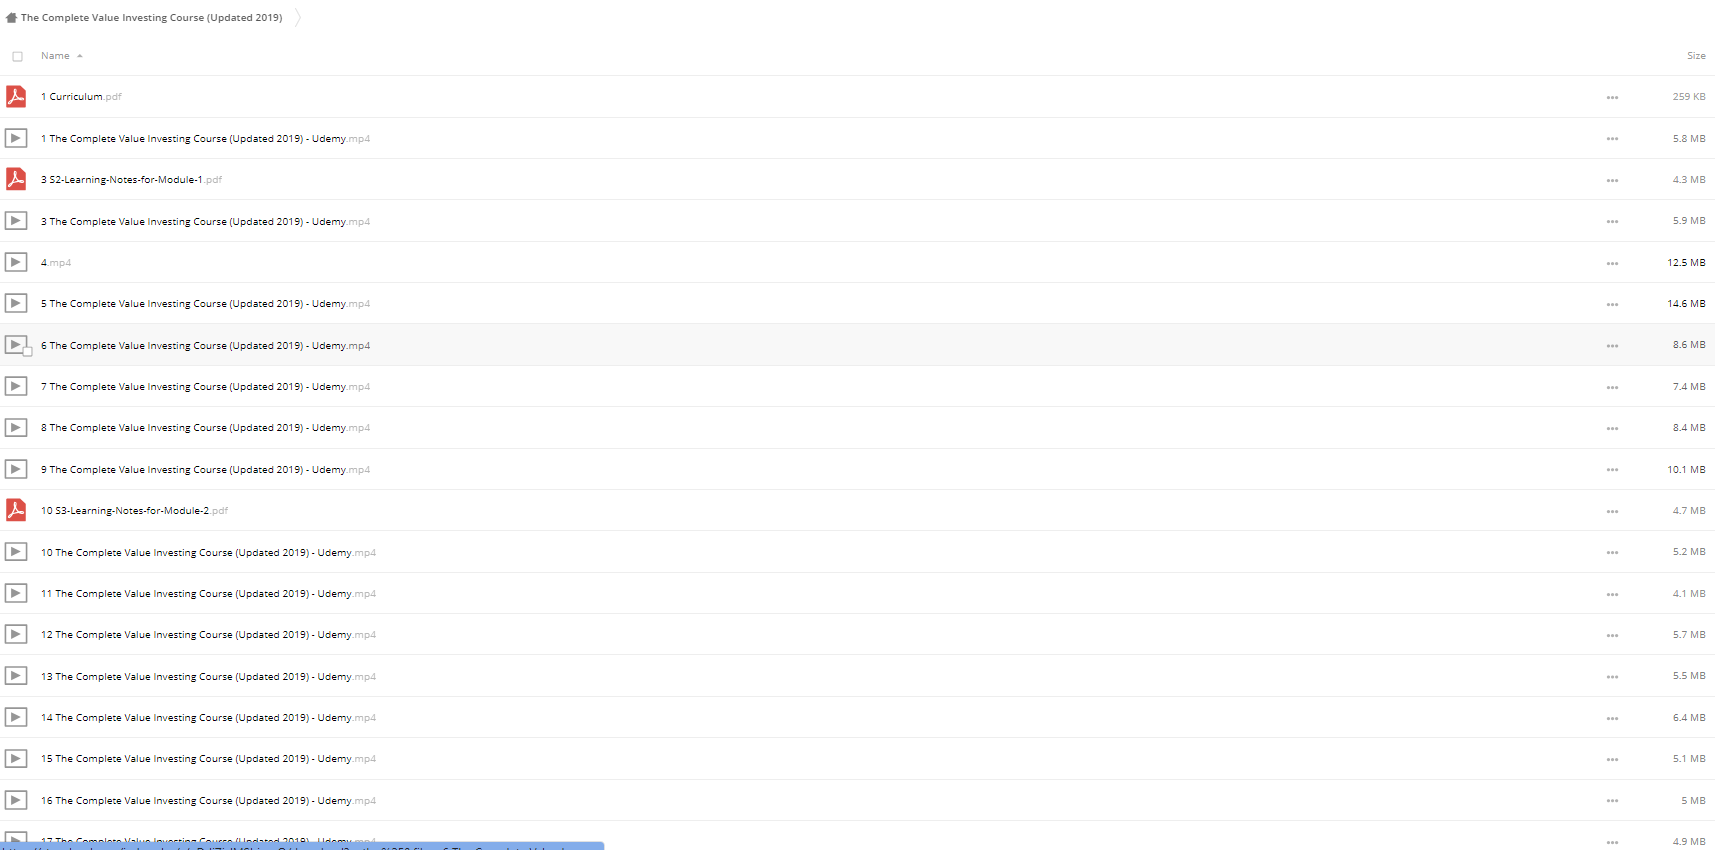This screenshot has height=850, width=1715.
Task: Tick the checkbox on highlighted file 6 row
Action: click(x=28, y=351)
